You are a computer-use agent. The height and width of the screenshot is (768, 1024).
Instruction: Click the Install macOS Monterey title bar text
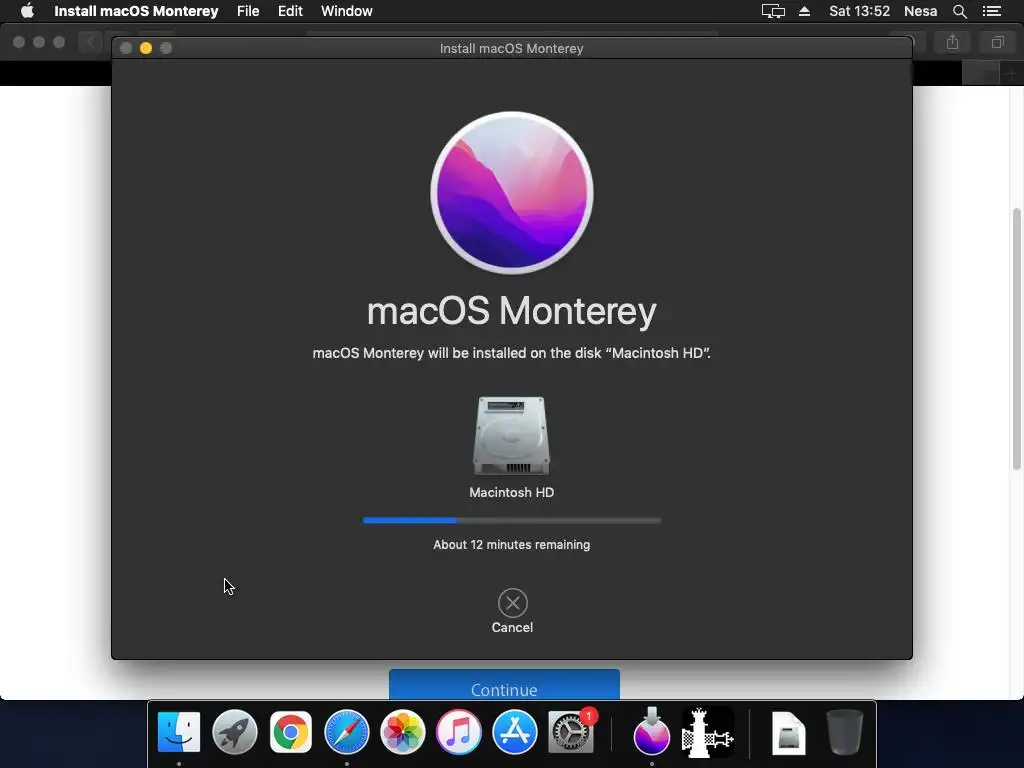click(511, 48)
